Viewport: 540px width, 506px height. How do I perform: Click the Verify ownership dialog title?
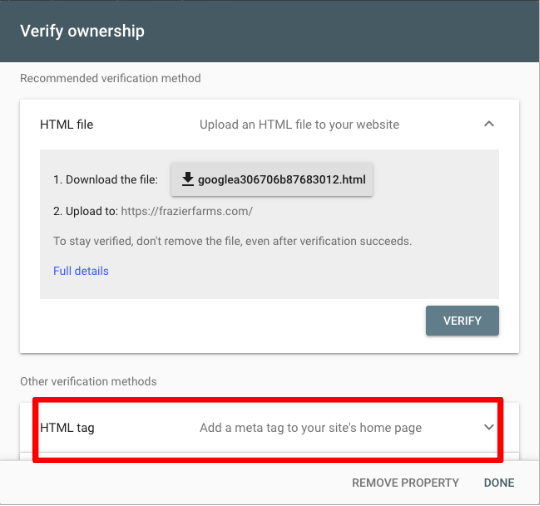(x=82, y=31)
